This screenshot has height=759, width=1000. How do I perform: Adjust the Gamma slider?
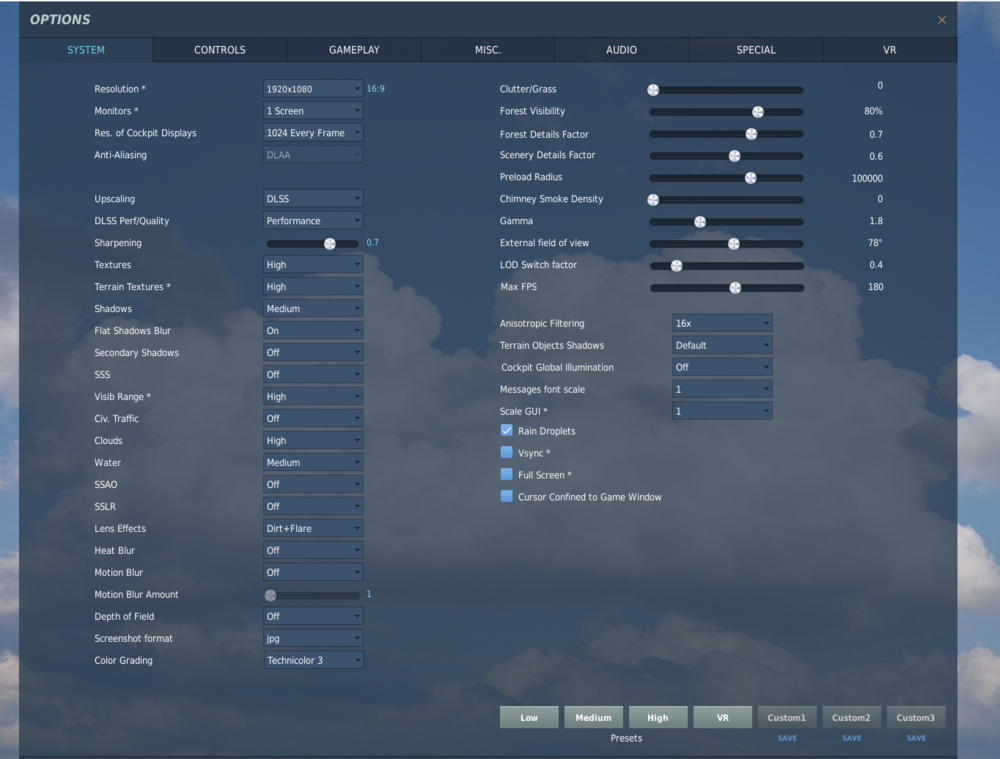(x=699, y=221)
